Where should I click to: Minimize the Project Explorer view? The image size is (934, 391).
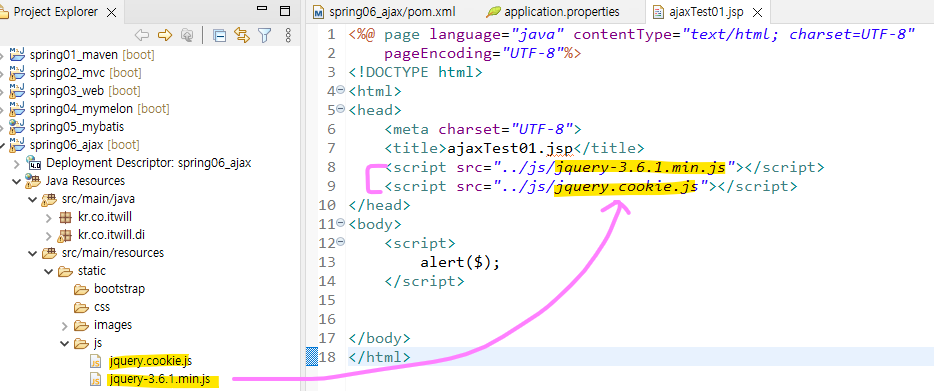(x=262, y=8)
